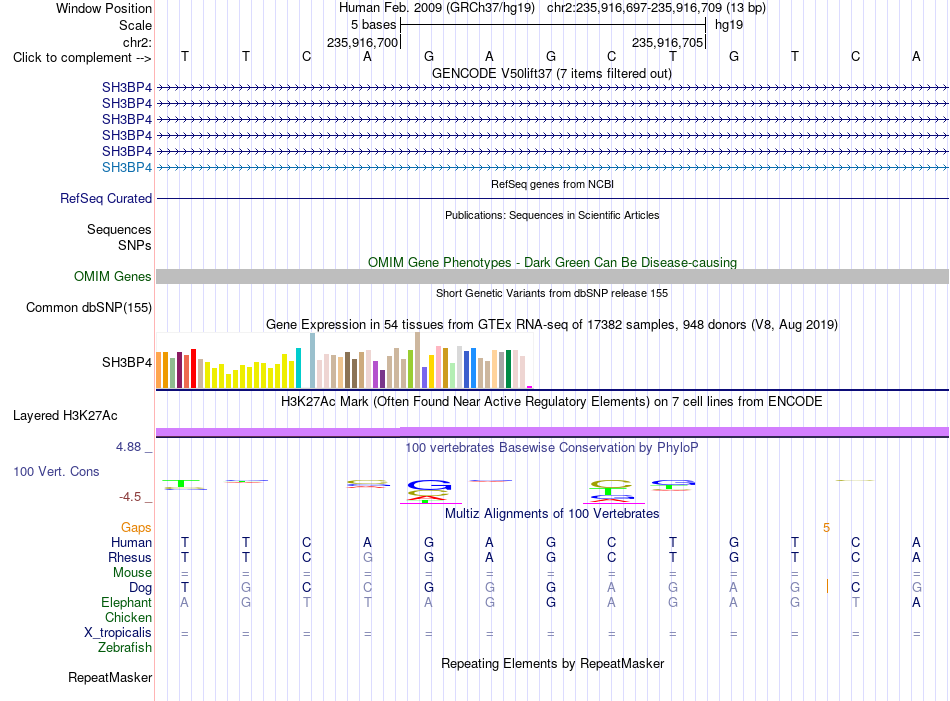Open the Layered H3K27Ac track label
The height and width of the screenshot is (701, 950).
point(65,416)
